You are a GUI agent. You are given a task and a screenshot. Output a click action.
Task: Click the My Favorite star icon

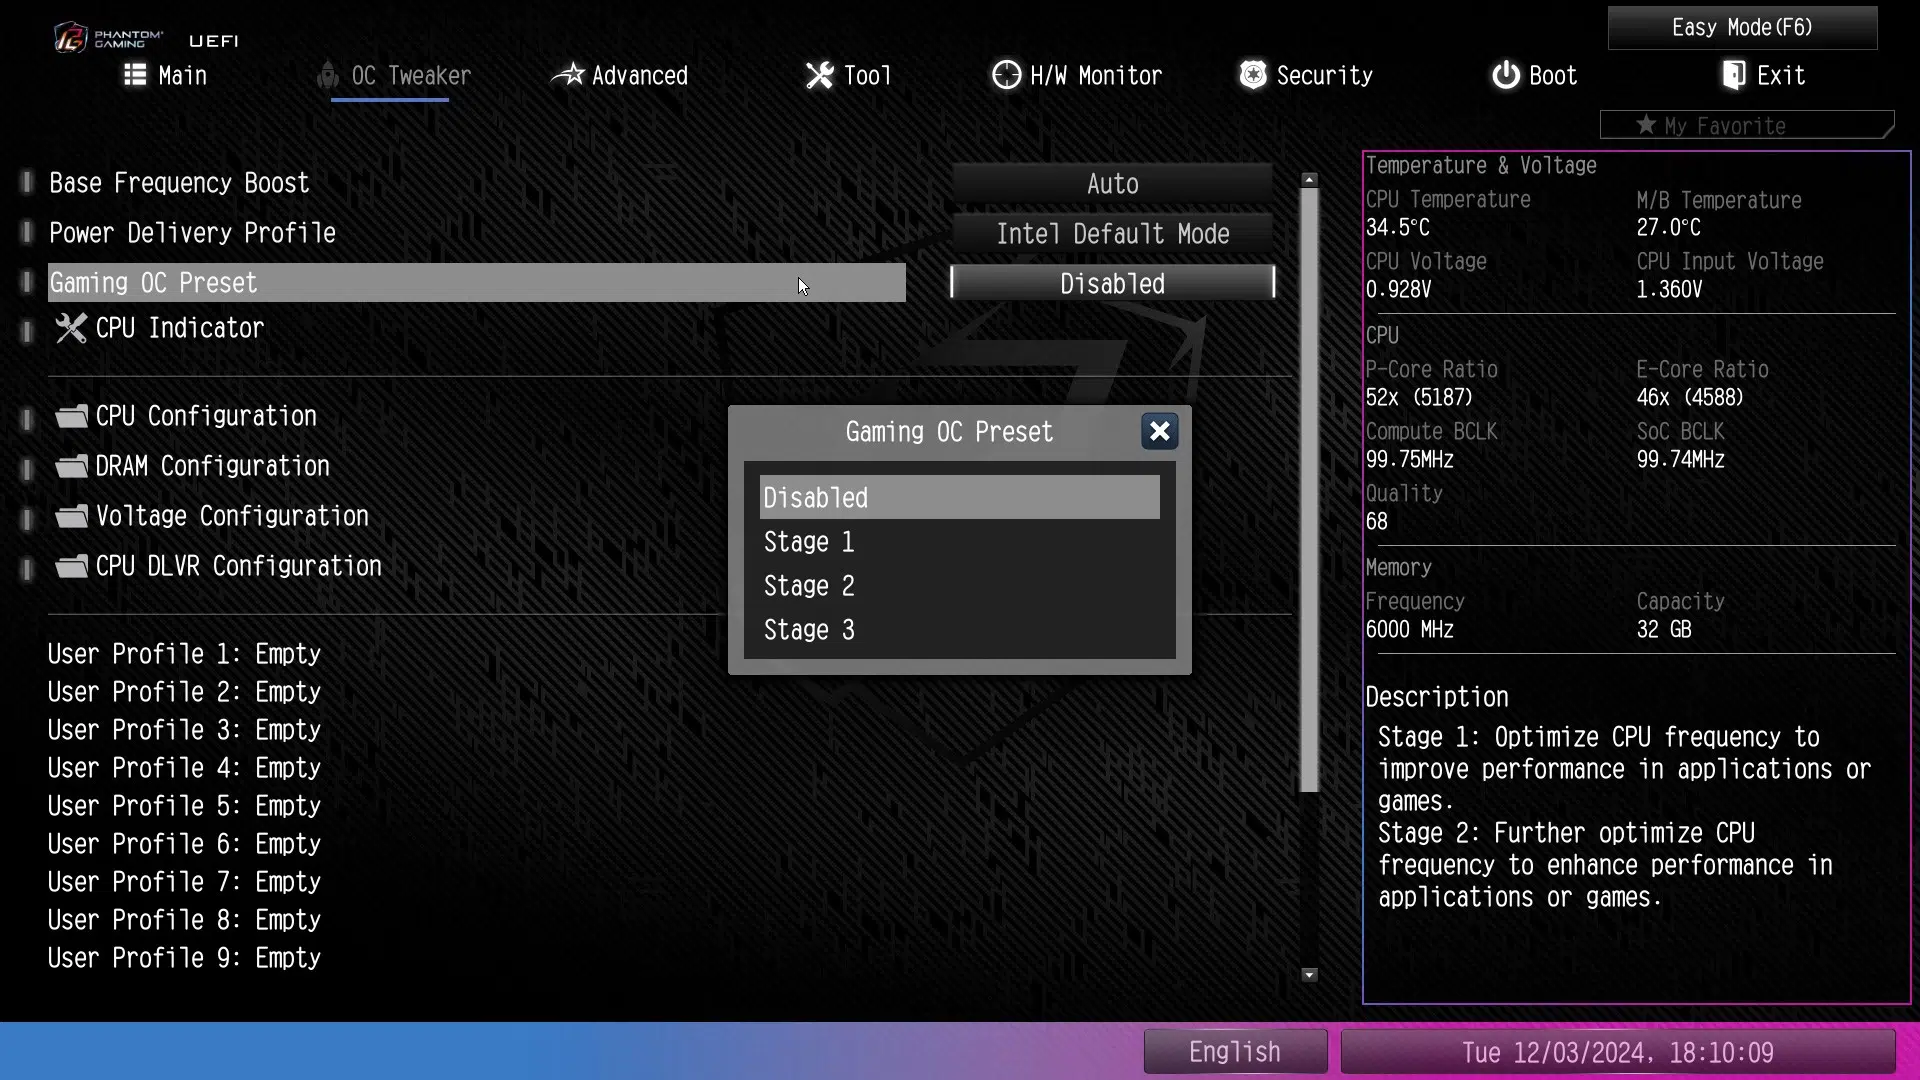pyautogui.click(x=1646, y=125)
